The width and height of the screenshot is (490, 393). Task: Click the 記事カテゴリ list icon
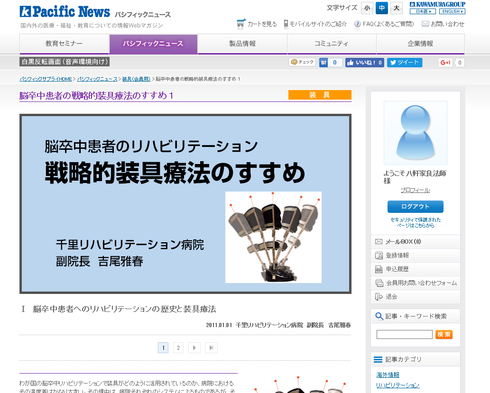coord(378,359)
